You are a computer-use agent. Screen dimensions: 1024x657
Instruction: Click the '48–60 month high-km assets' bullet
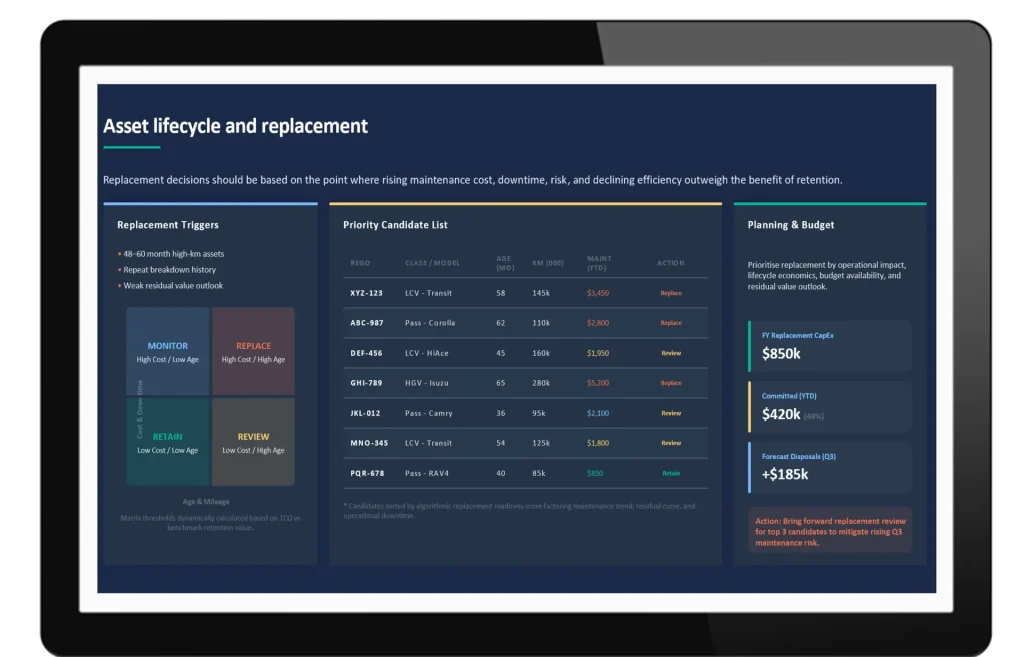(x=173, y=254)
